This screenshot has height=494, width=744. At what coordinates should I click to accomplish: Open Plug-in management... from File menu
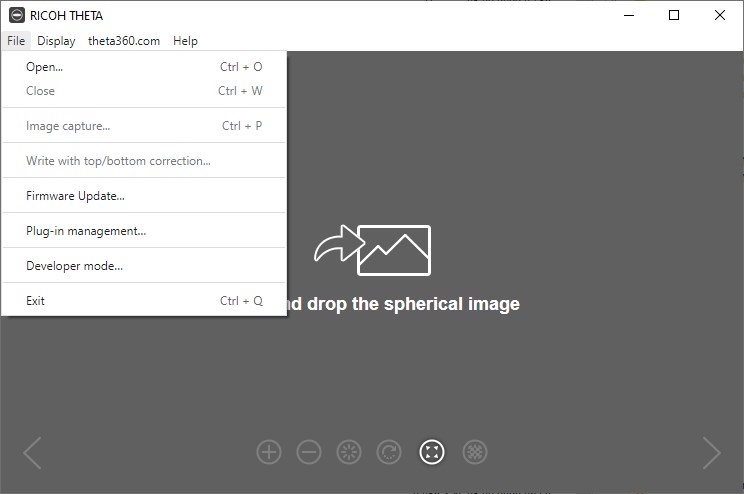click(86, 231)
